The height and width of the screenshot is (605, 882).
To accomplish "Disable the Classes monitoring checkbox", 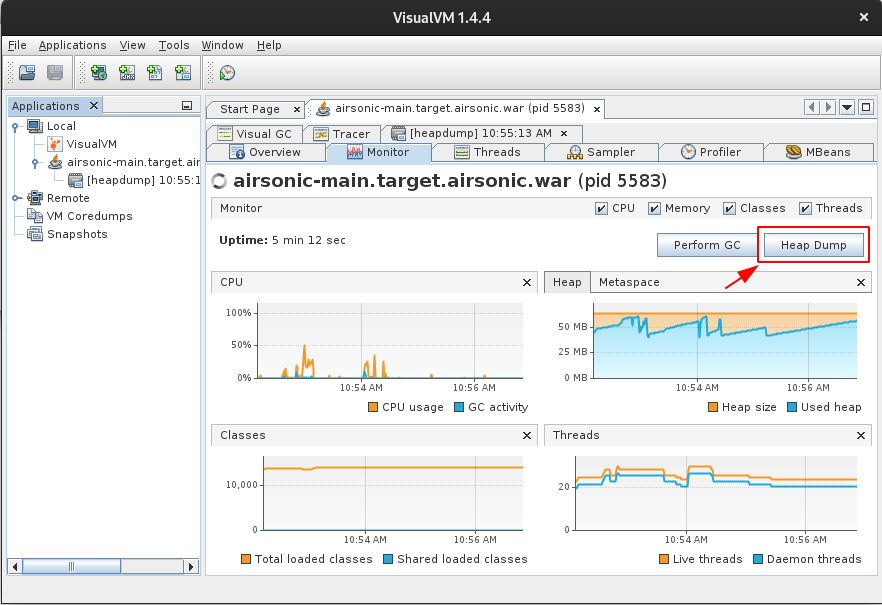I will 728,208.
